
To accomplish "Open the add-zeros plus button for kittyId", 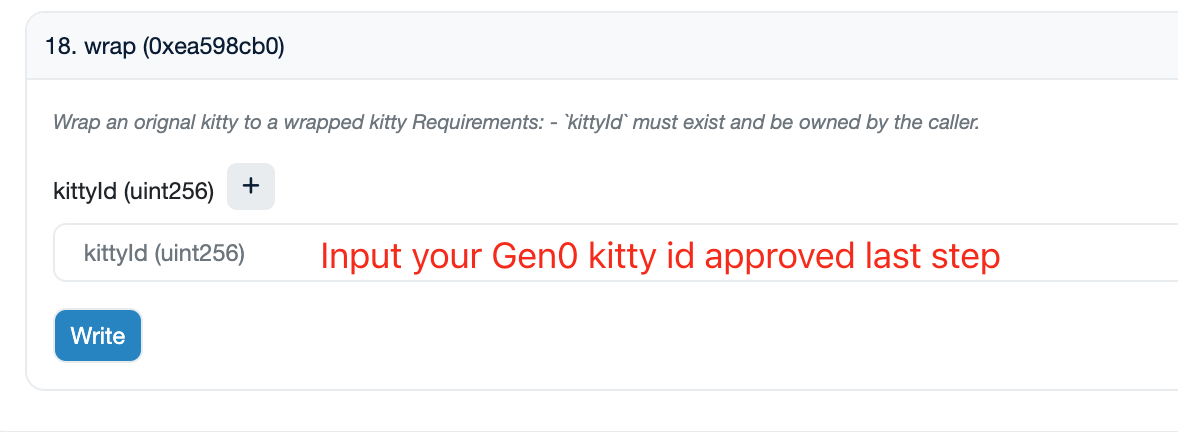I will tap(251, 186).
